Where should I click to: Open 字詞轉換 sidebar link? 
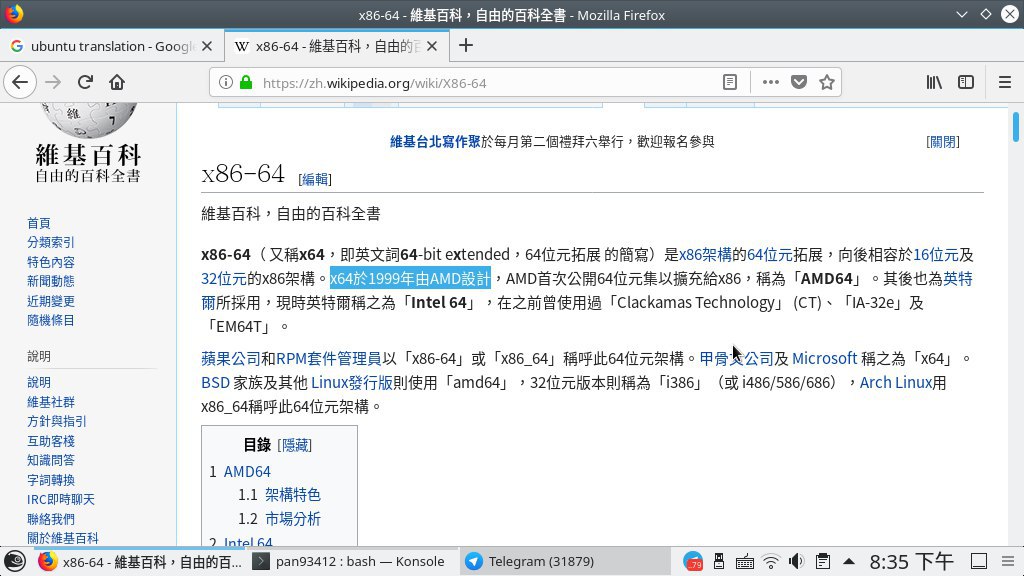pyautogui.click(x=51, y=480)
